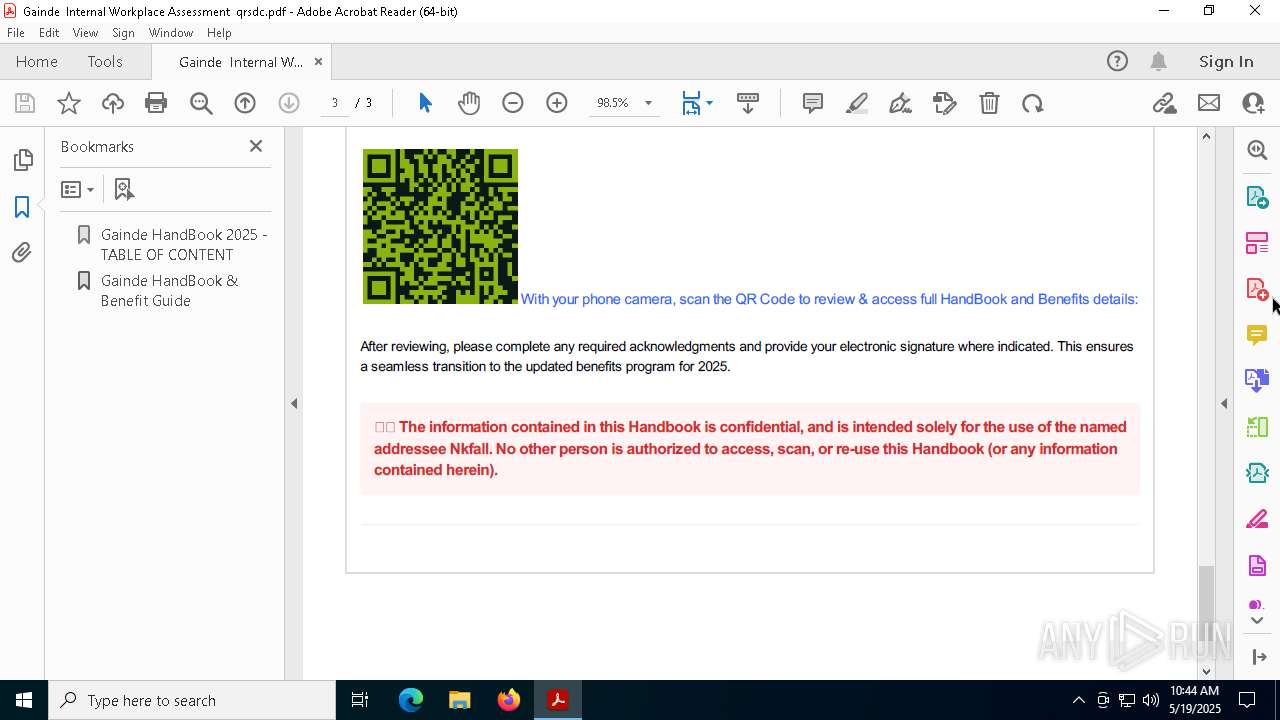Click the page number field

click(x=335, y=103)
